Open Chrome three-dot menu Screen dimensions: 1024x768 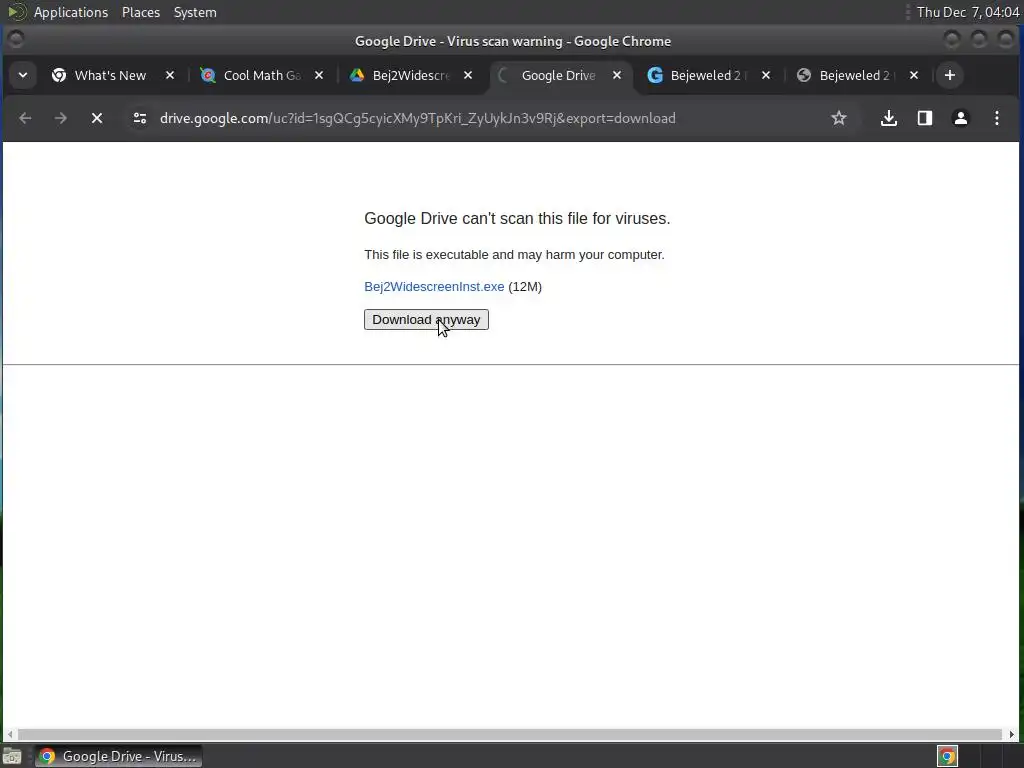[997, 118]
